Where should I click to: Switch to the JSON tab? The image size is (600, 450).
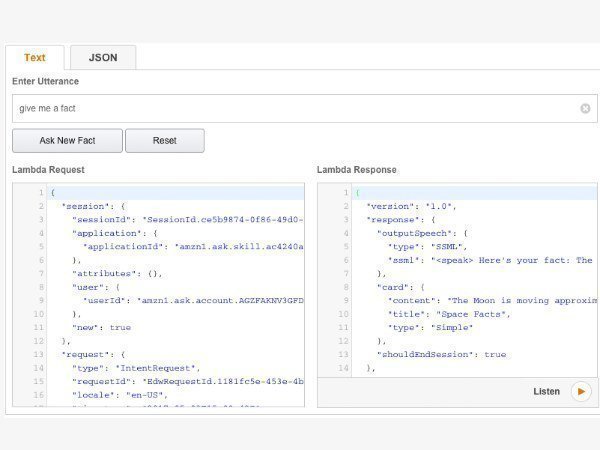102,58
